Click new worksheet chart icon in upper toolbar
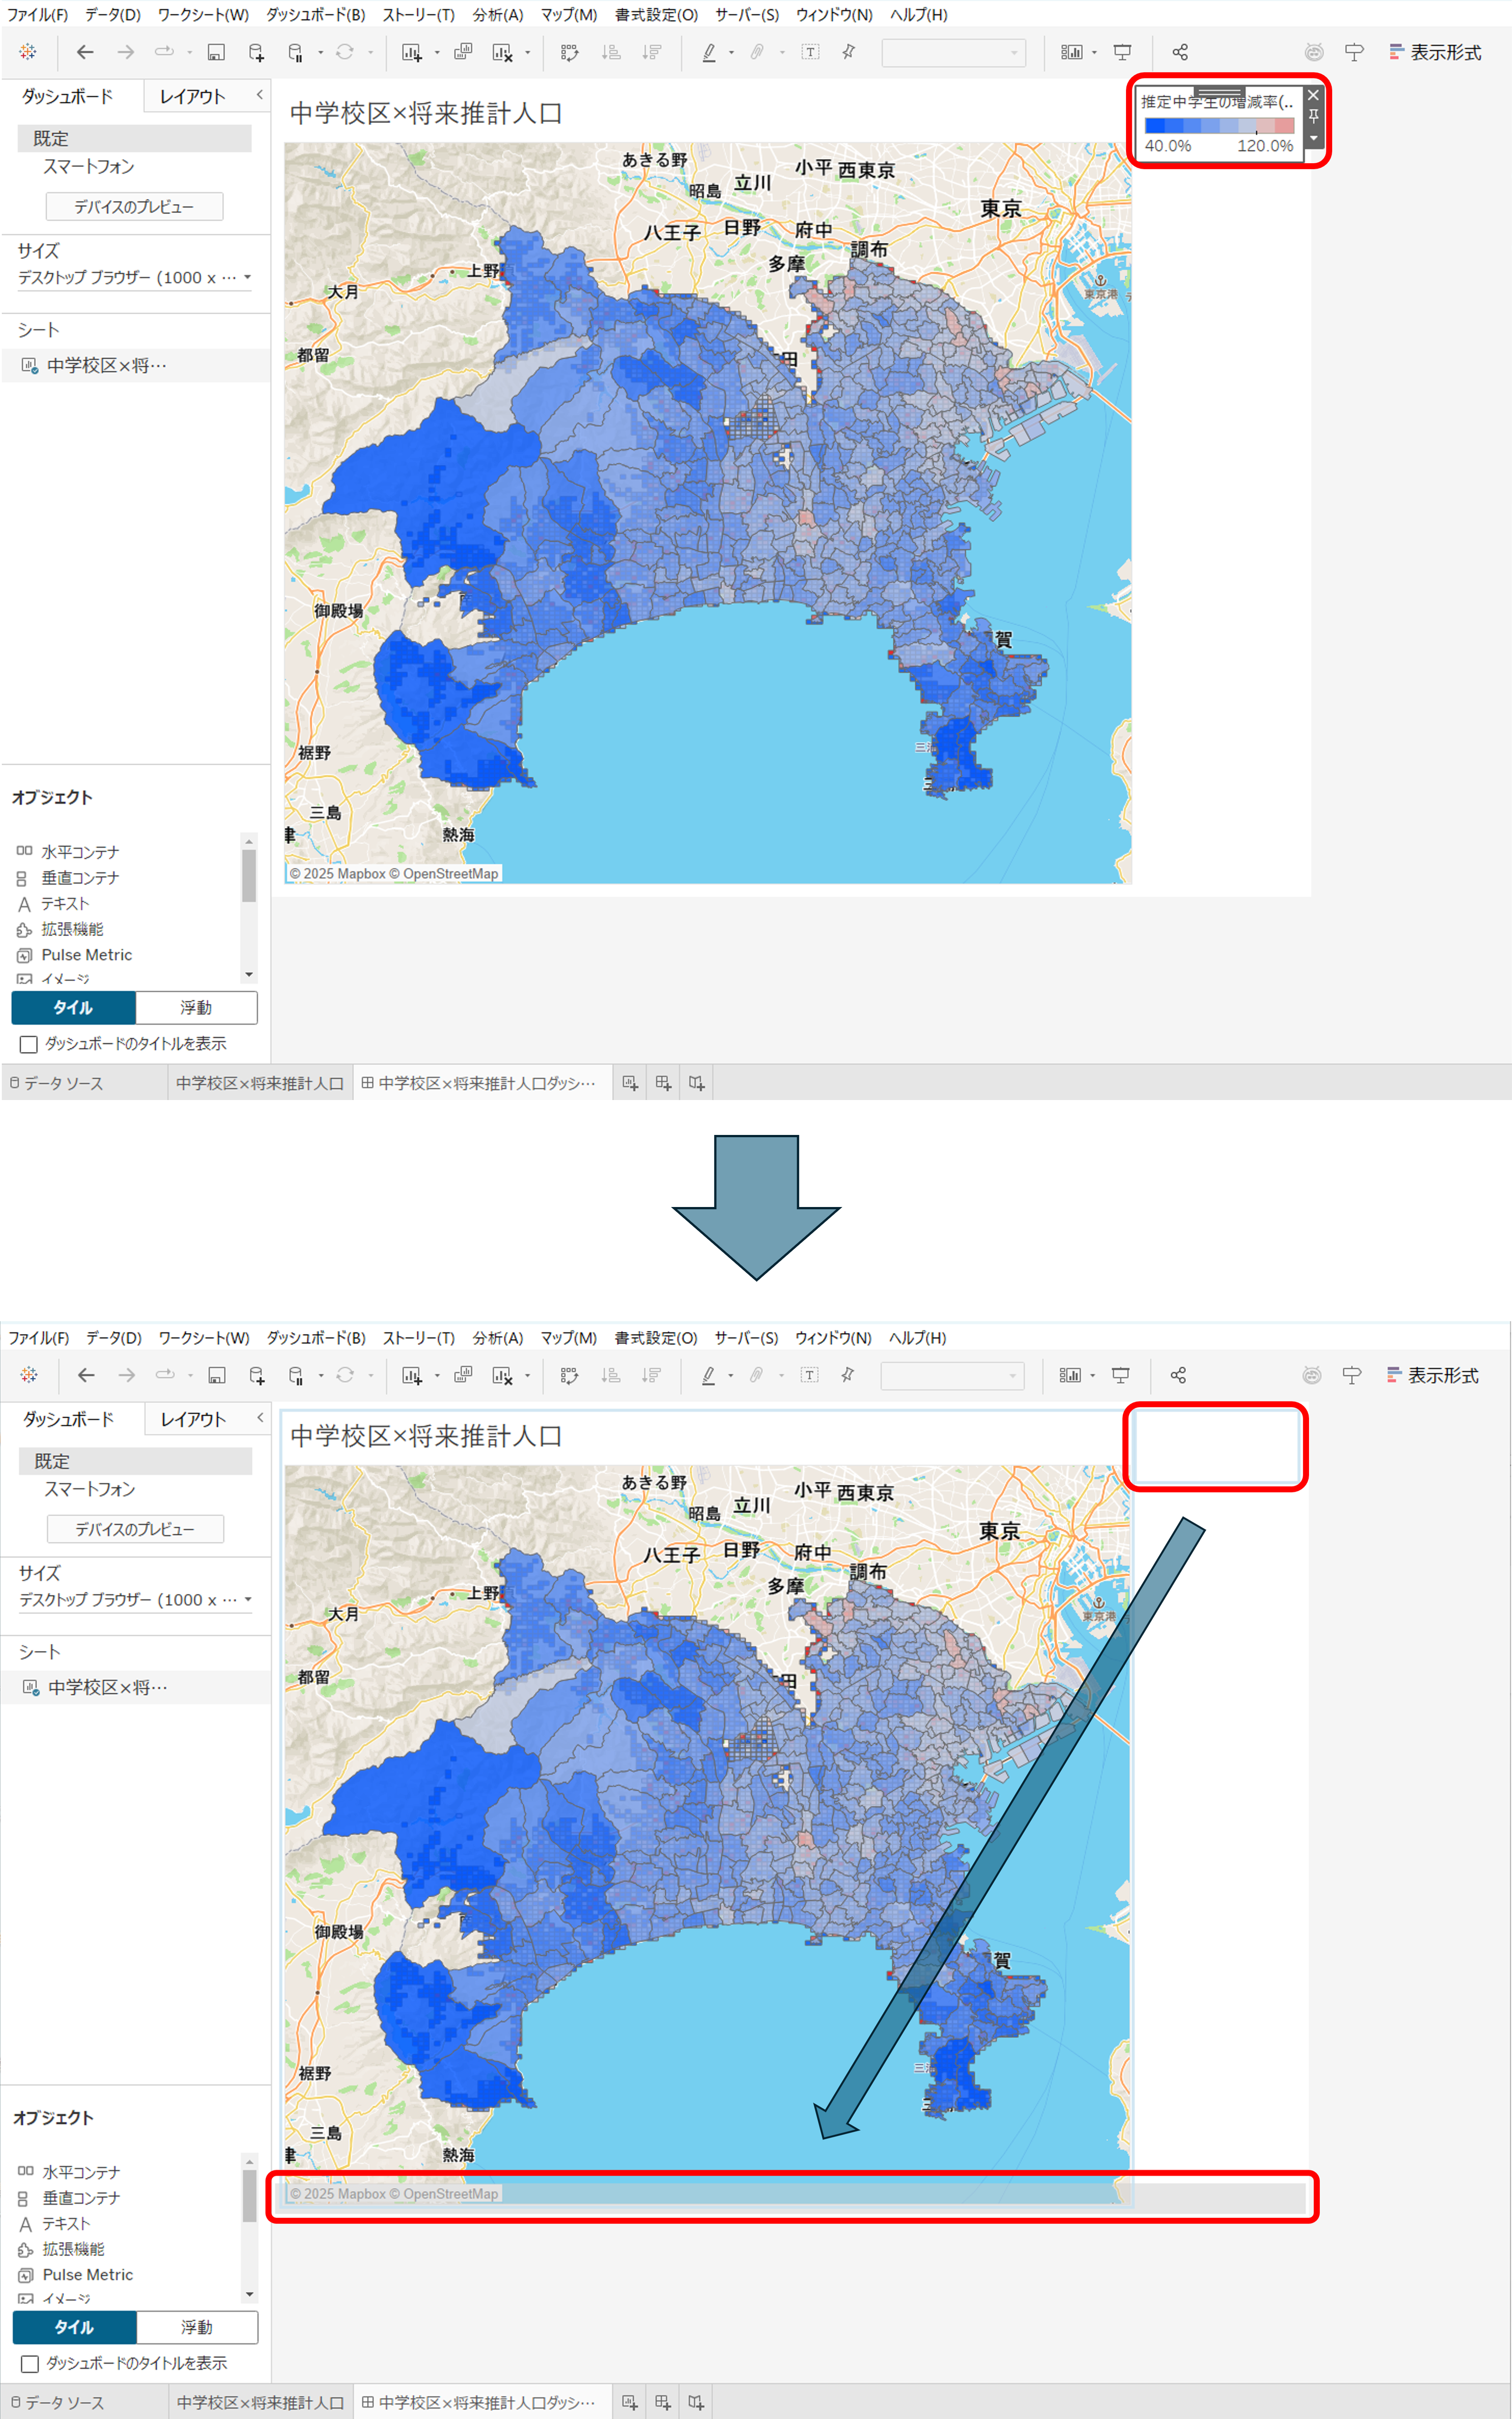The image size is (1512, 2419). tap(411, 52)
